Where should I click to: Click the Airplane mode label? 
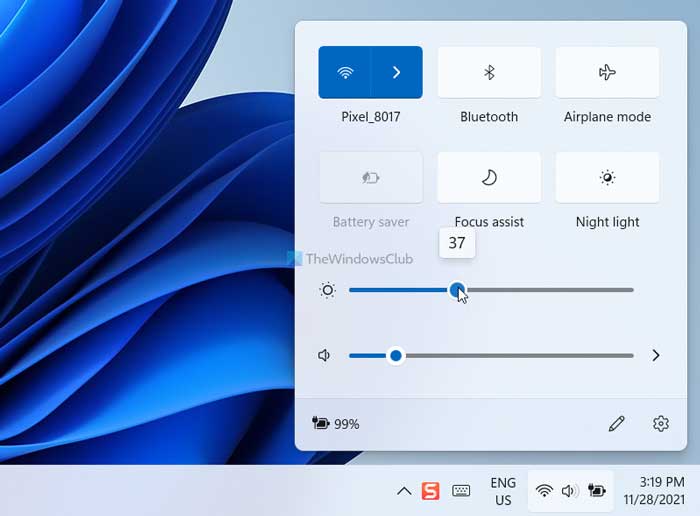607,117
